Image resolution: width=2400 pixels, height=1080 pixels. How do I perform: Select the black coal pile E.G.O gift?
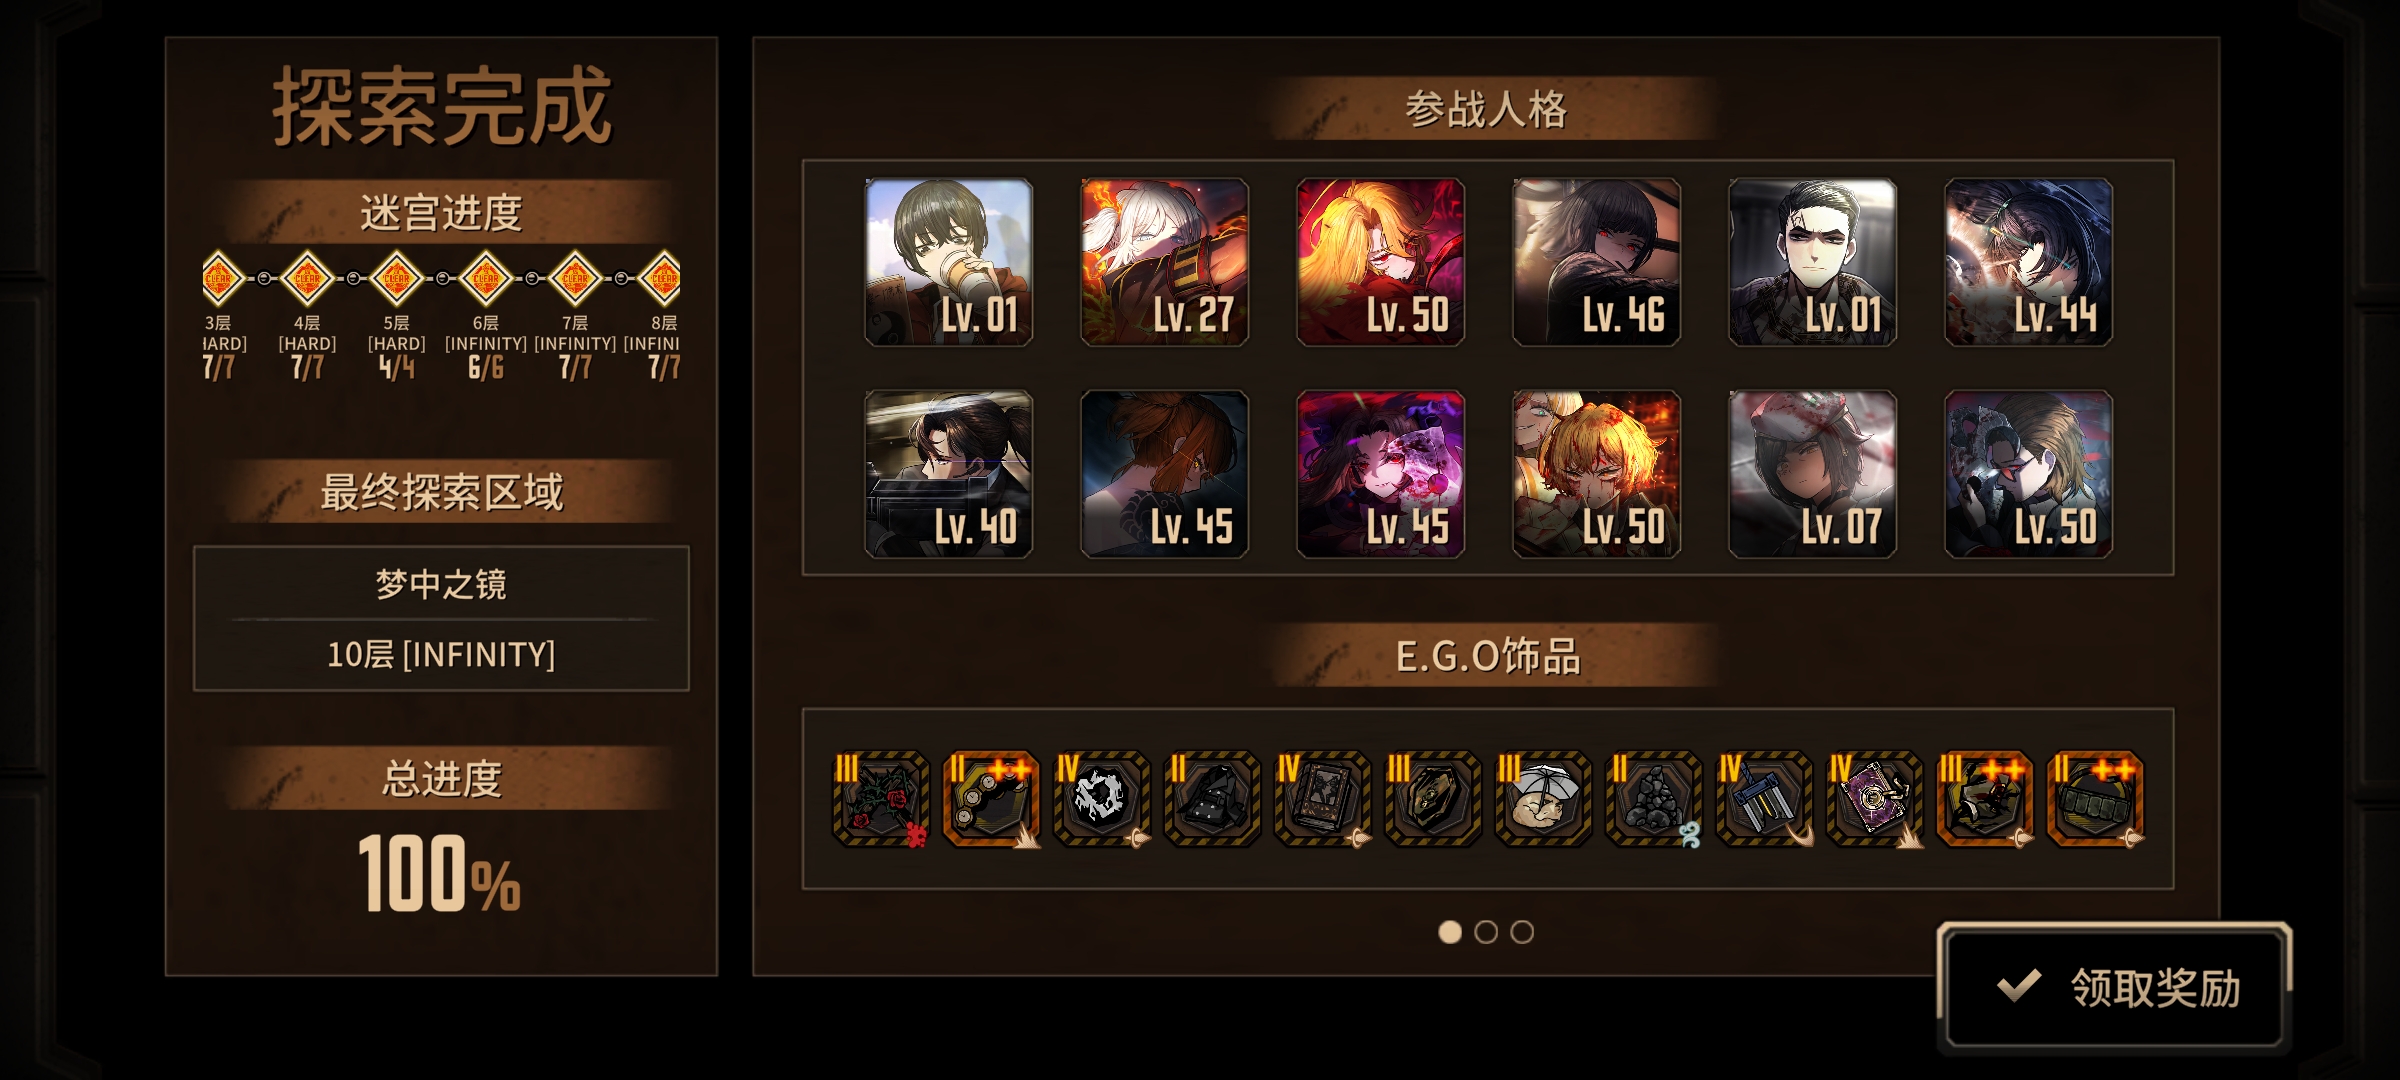[1653, 799]
